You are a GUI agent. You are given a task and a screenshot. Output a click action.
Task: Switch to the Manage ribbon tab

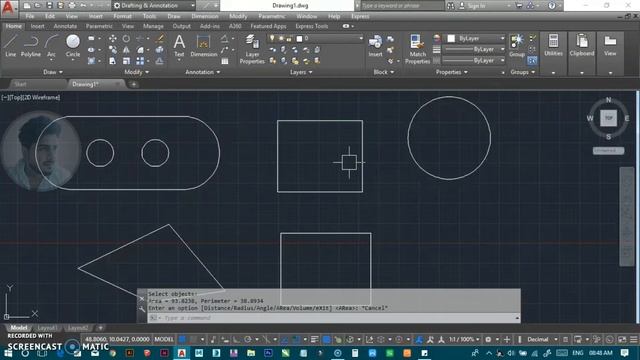pyautogui.click(x=153, y=26)
